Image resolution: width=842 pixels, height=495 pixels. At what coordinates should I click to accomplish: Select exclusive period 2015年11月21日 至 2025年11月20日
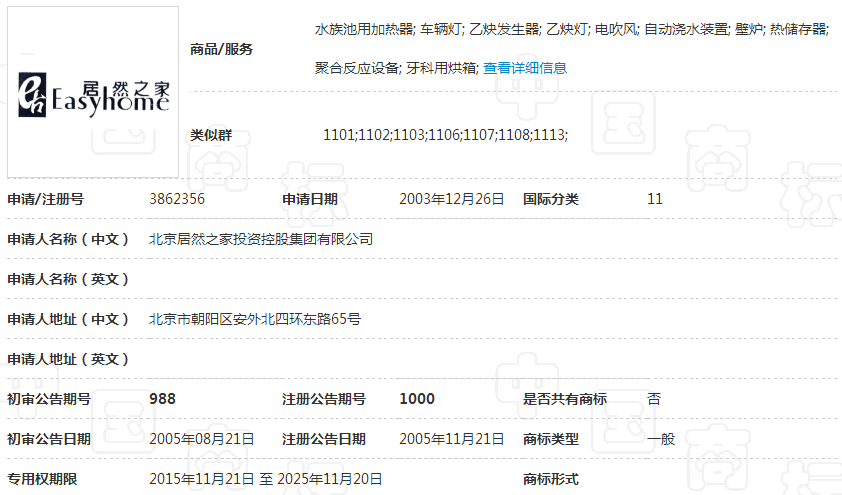[x=265, y=479]
